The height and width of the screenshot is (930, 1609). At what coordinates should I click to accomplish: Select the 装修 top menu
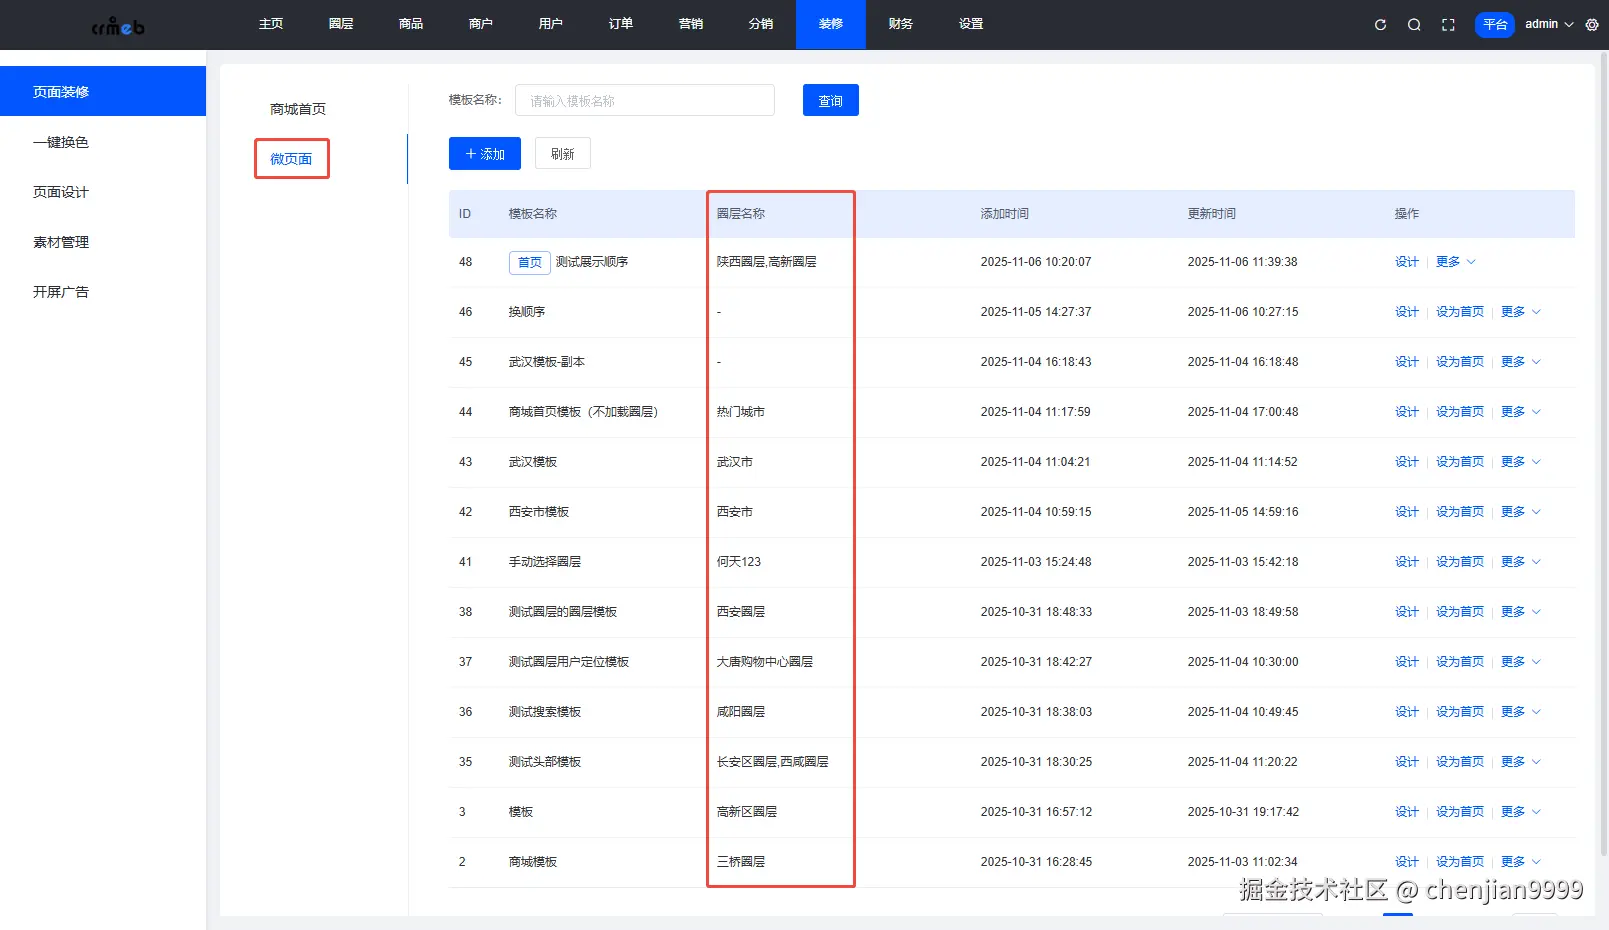click(x=831, y=24)
